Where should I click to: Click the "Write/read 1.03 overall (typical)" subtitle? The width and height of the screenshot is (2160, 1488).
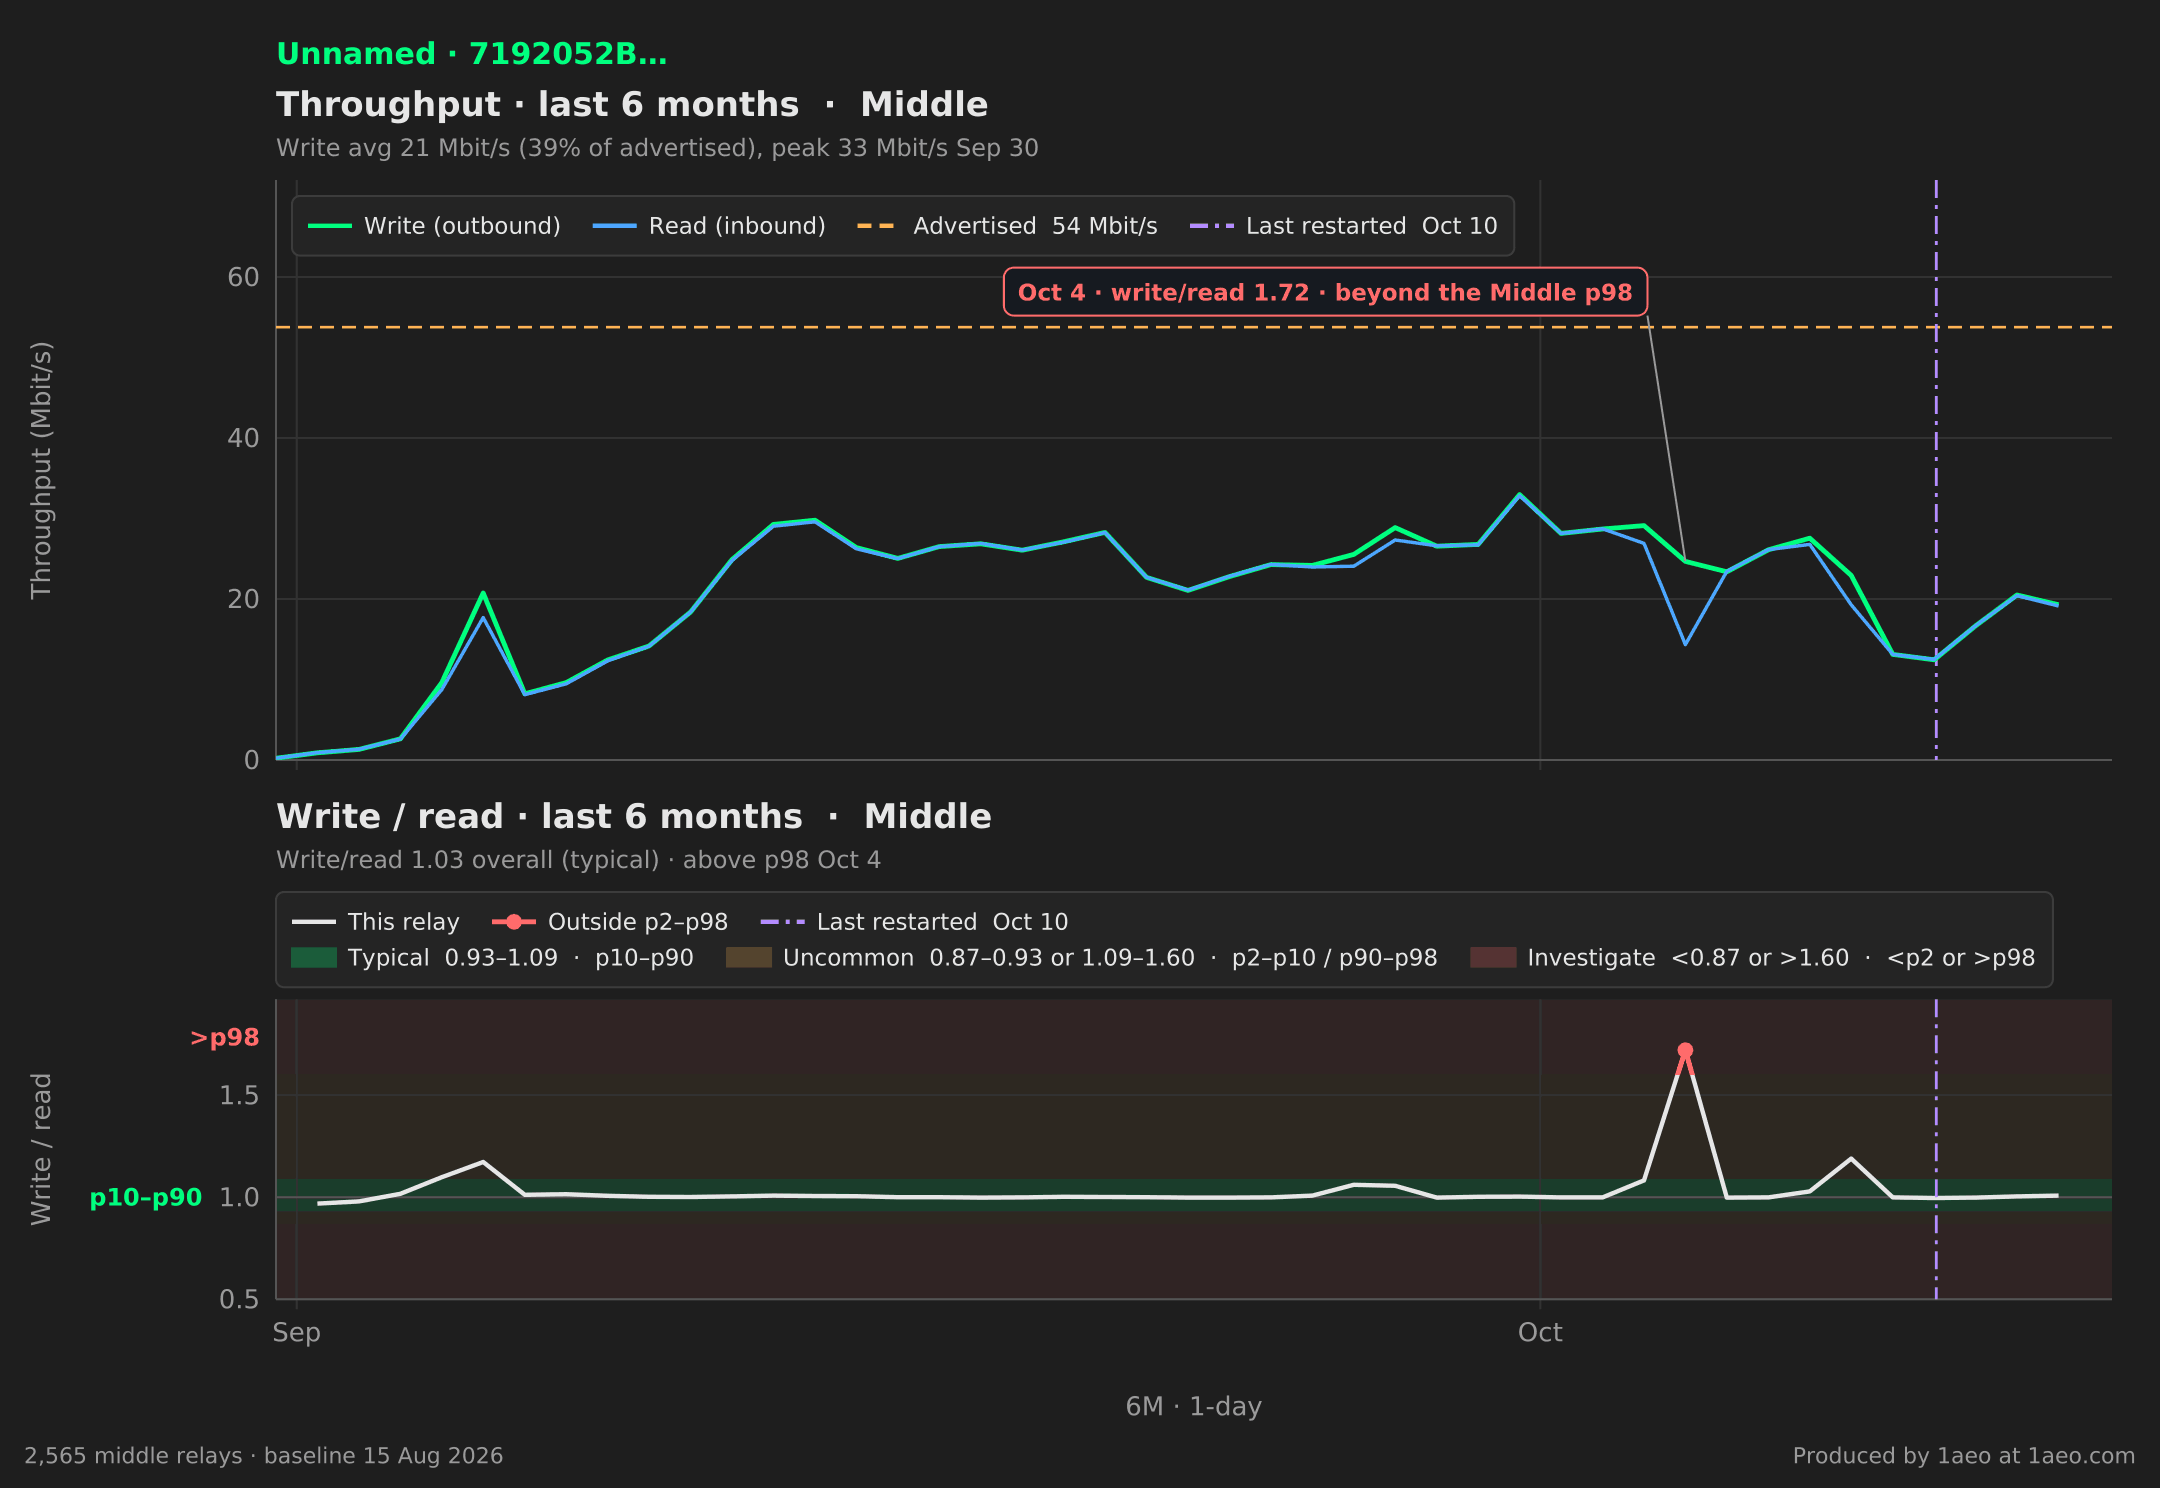[578, 860]
